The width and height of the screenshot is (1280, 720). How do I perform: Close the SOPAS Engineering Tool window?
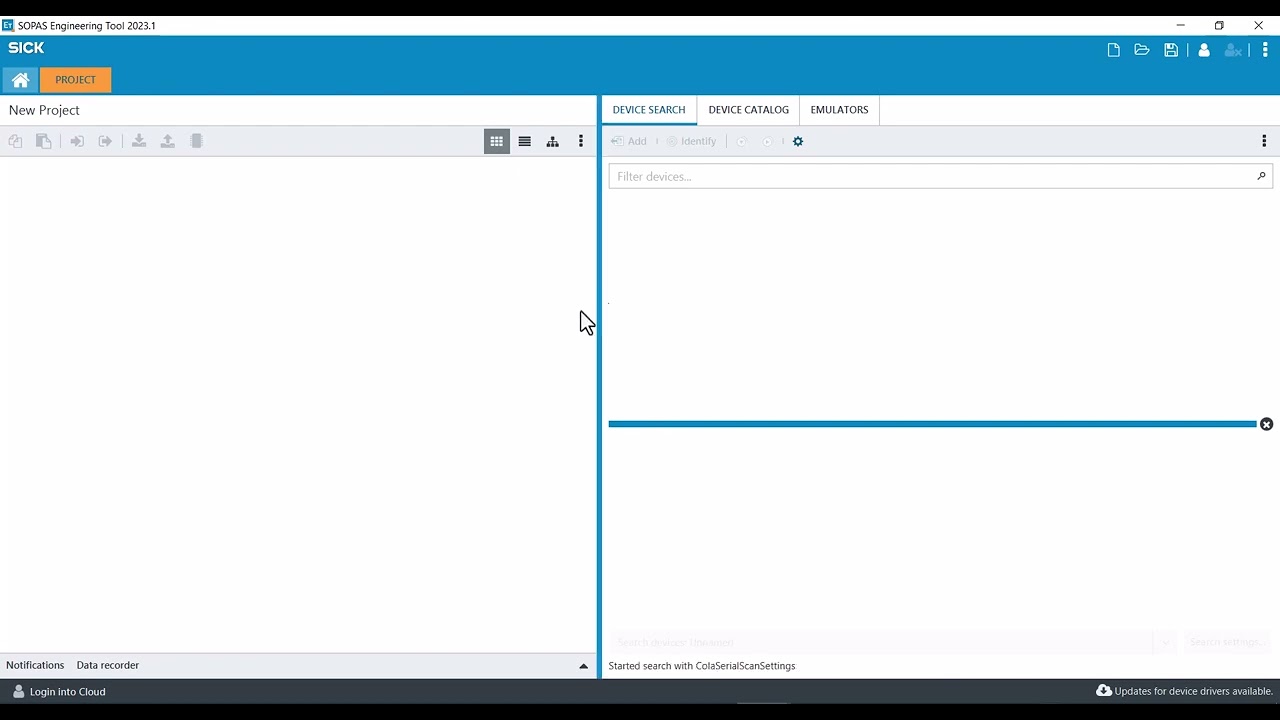tap(1259, 25)
